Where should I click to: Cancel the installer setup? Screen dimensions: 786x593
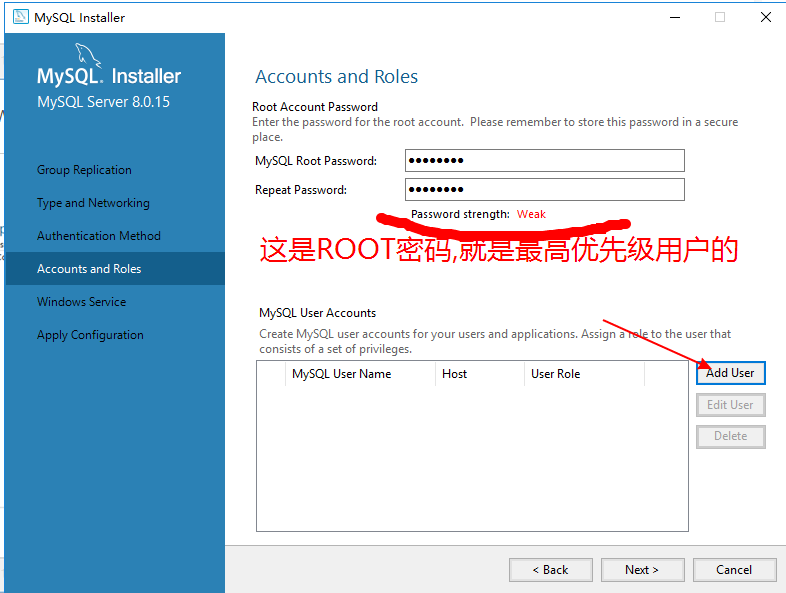734,570
